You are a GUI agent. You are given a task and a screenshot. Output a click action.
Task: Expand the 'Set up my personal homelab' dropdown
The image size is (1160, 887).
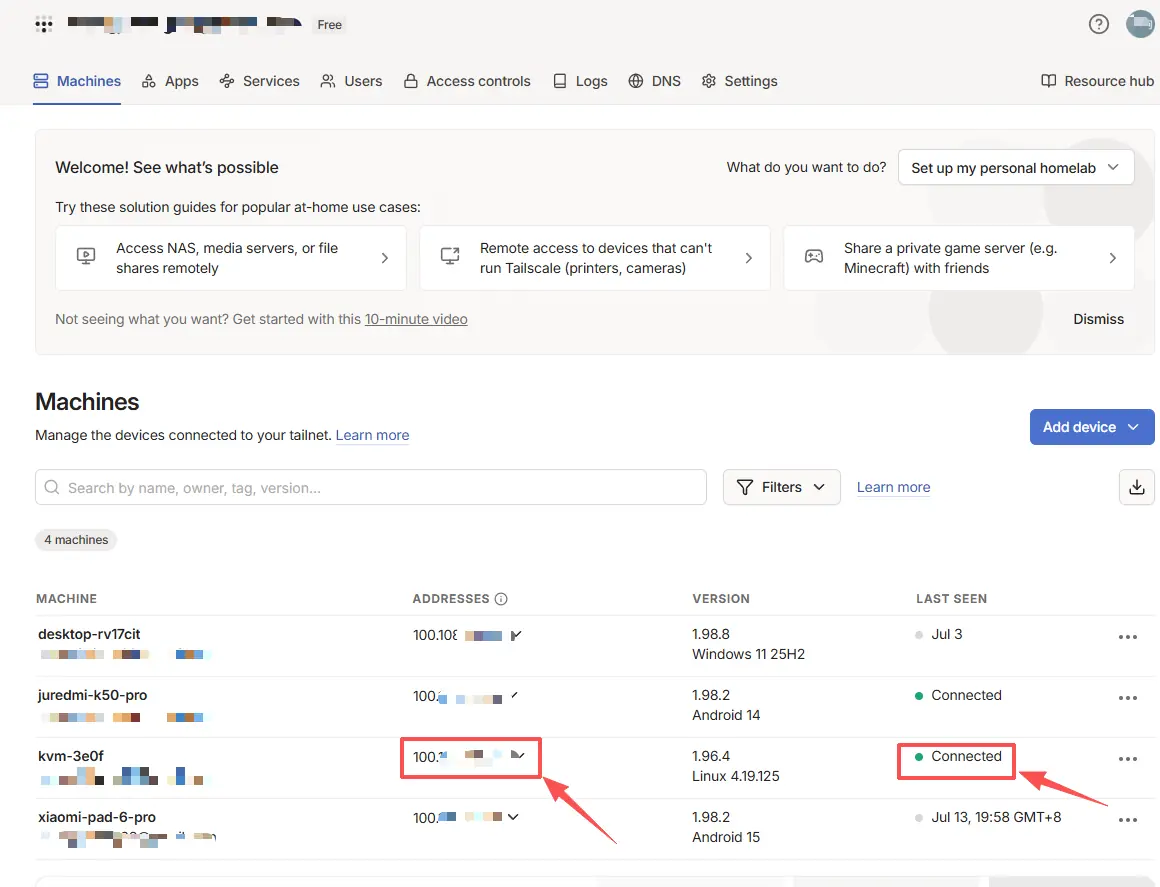click(x=1016, y=168)
